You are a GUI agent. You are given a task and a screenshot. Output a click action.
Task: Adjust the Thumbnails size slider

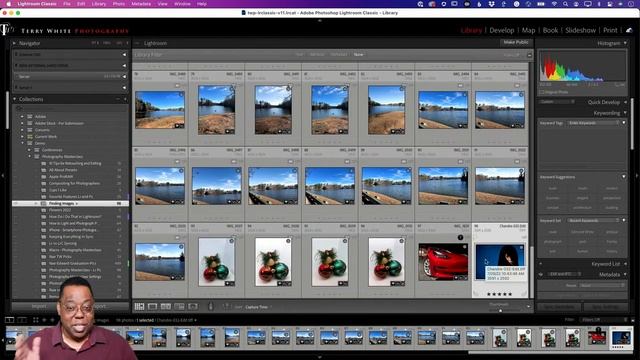pyautogui.click(x=501, y=310)
